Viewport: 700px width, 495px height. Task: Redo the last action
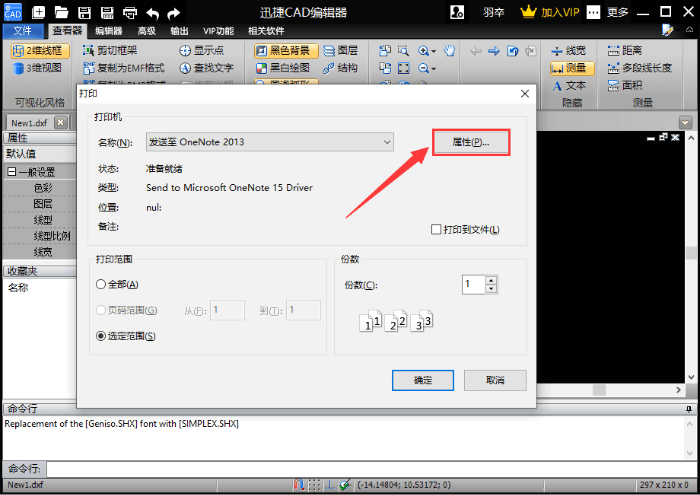click(173, 13)
